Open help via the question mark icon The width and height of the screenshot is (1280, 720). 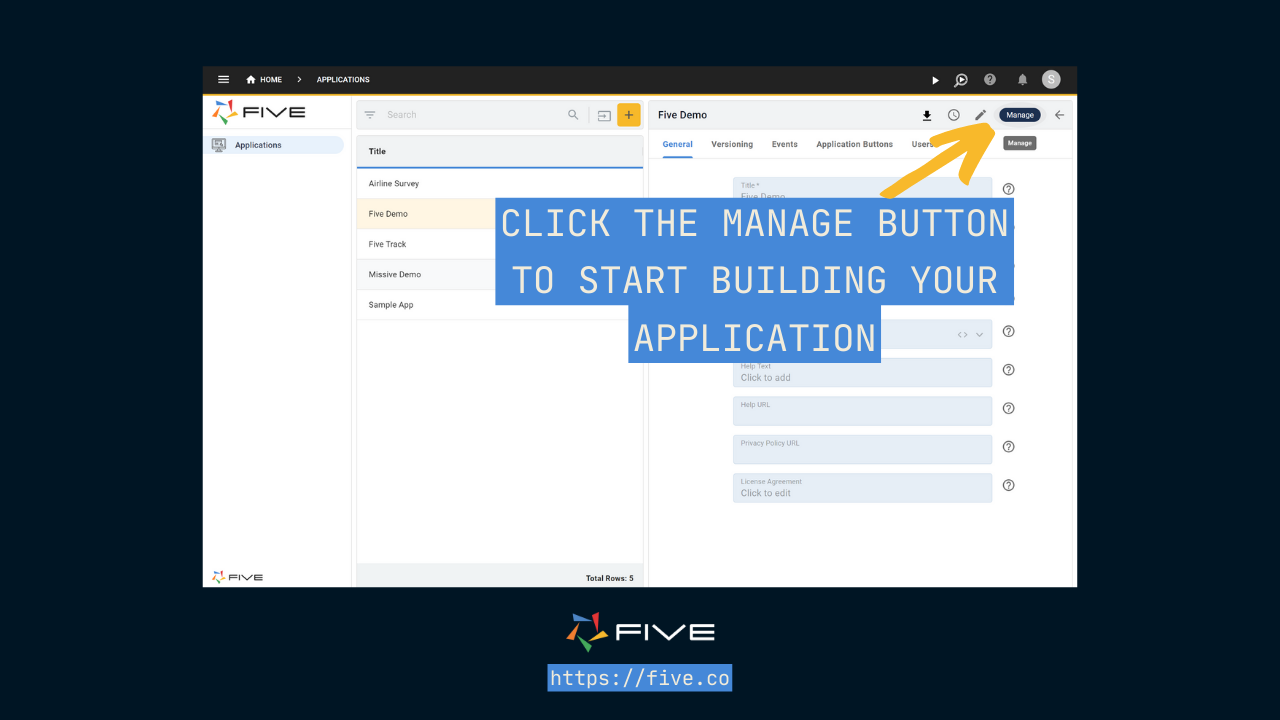pos(989,80)
